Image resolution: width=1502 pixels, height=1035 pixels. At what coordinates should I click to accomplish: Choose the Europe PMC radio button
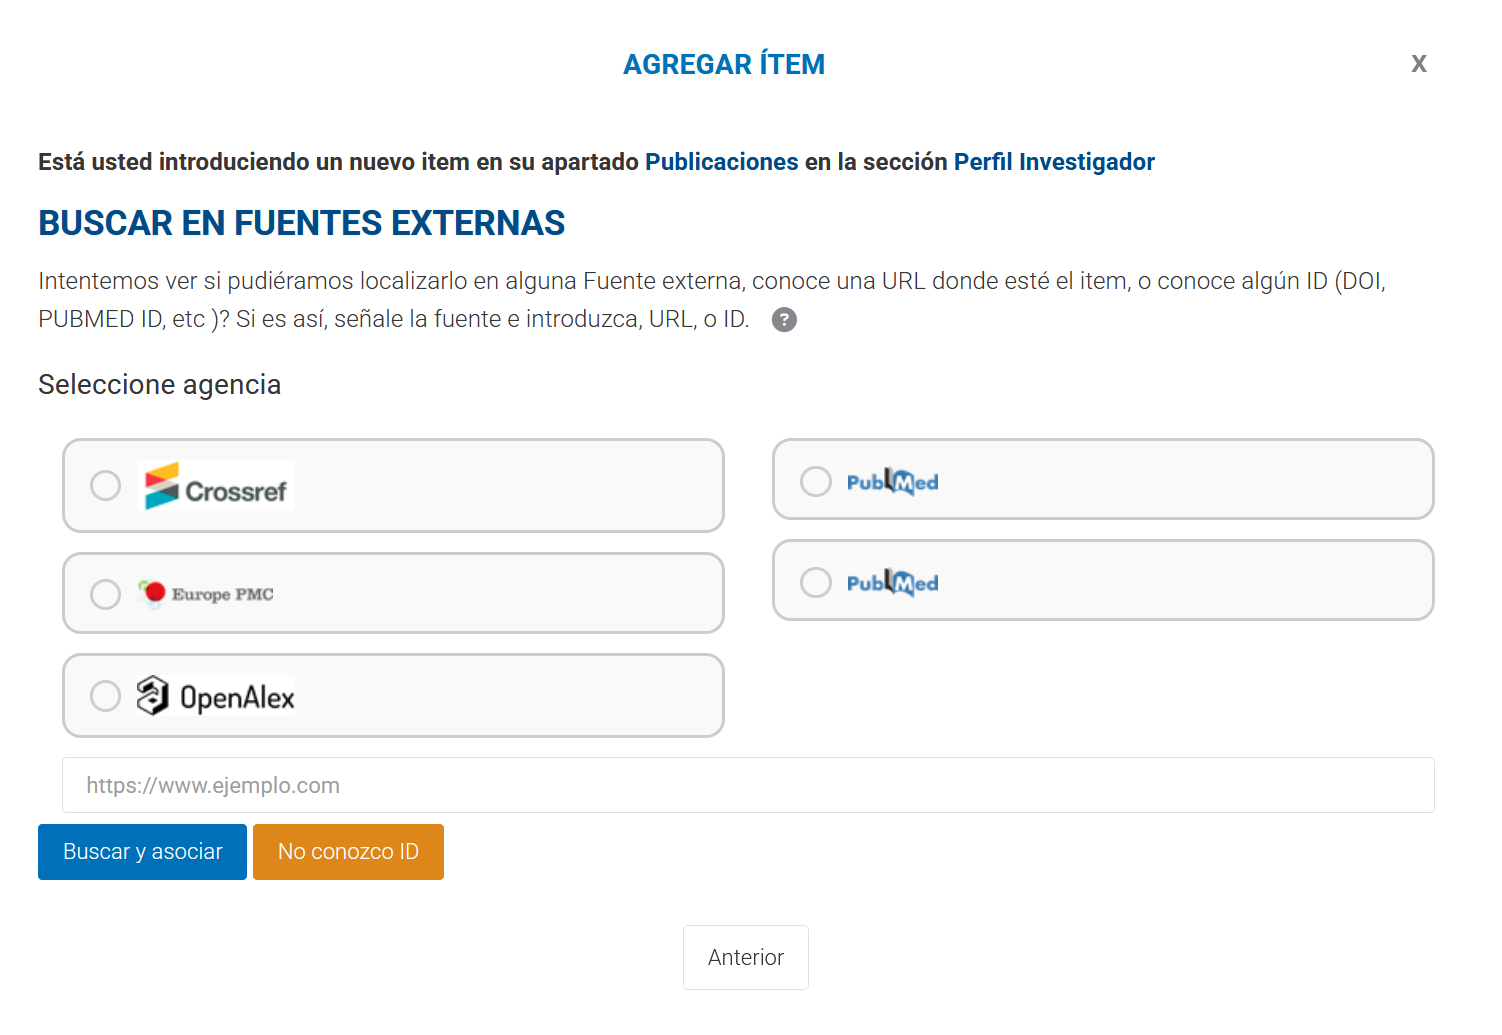click(105, 594)
